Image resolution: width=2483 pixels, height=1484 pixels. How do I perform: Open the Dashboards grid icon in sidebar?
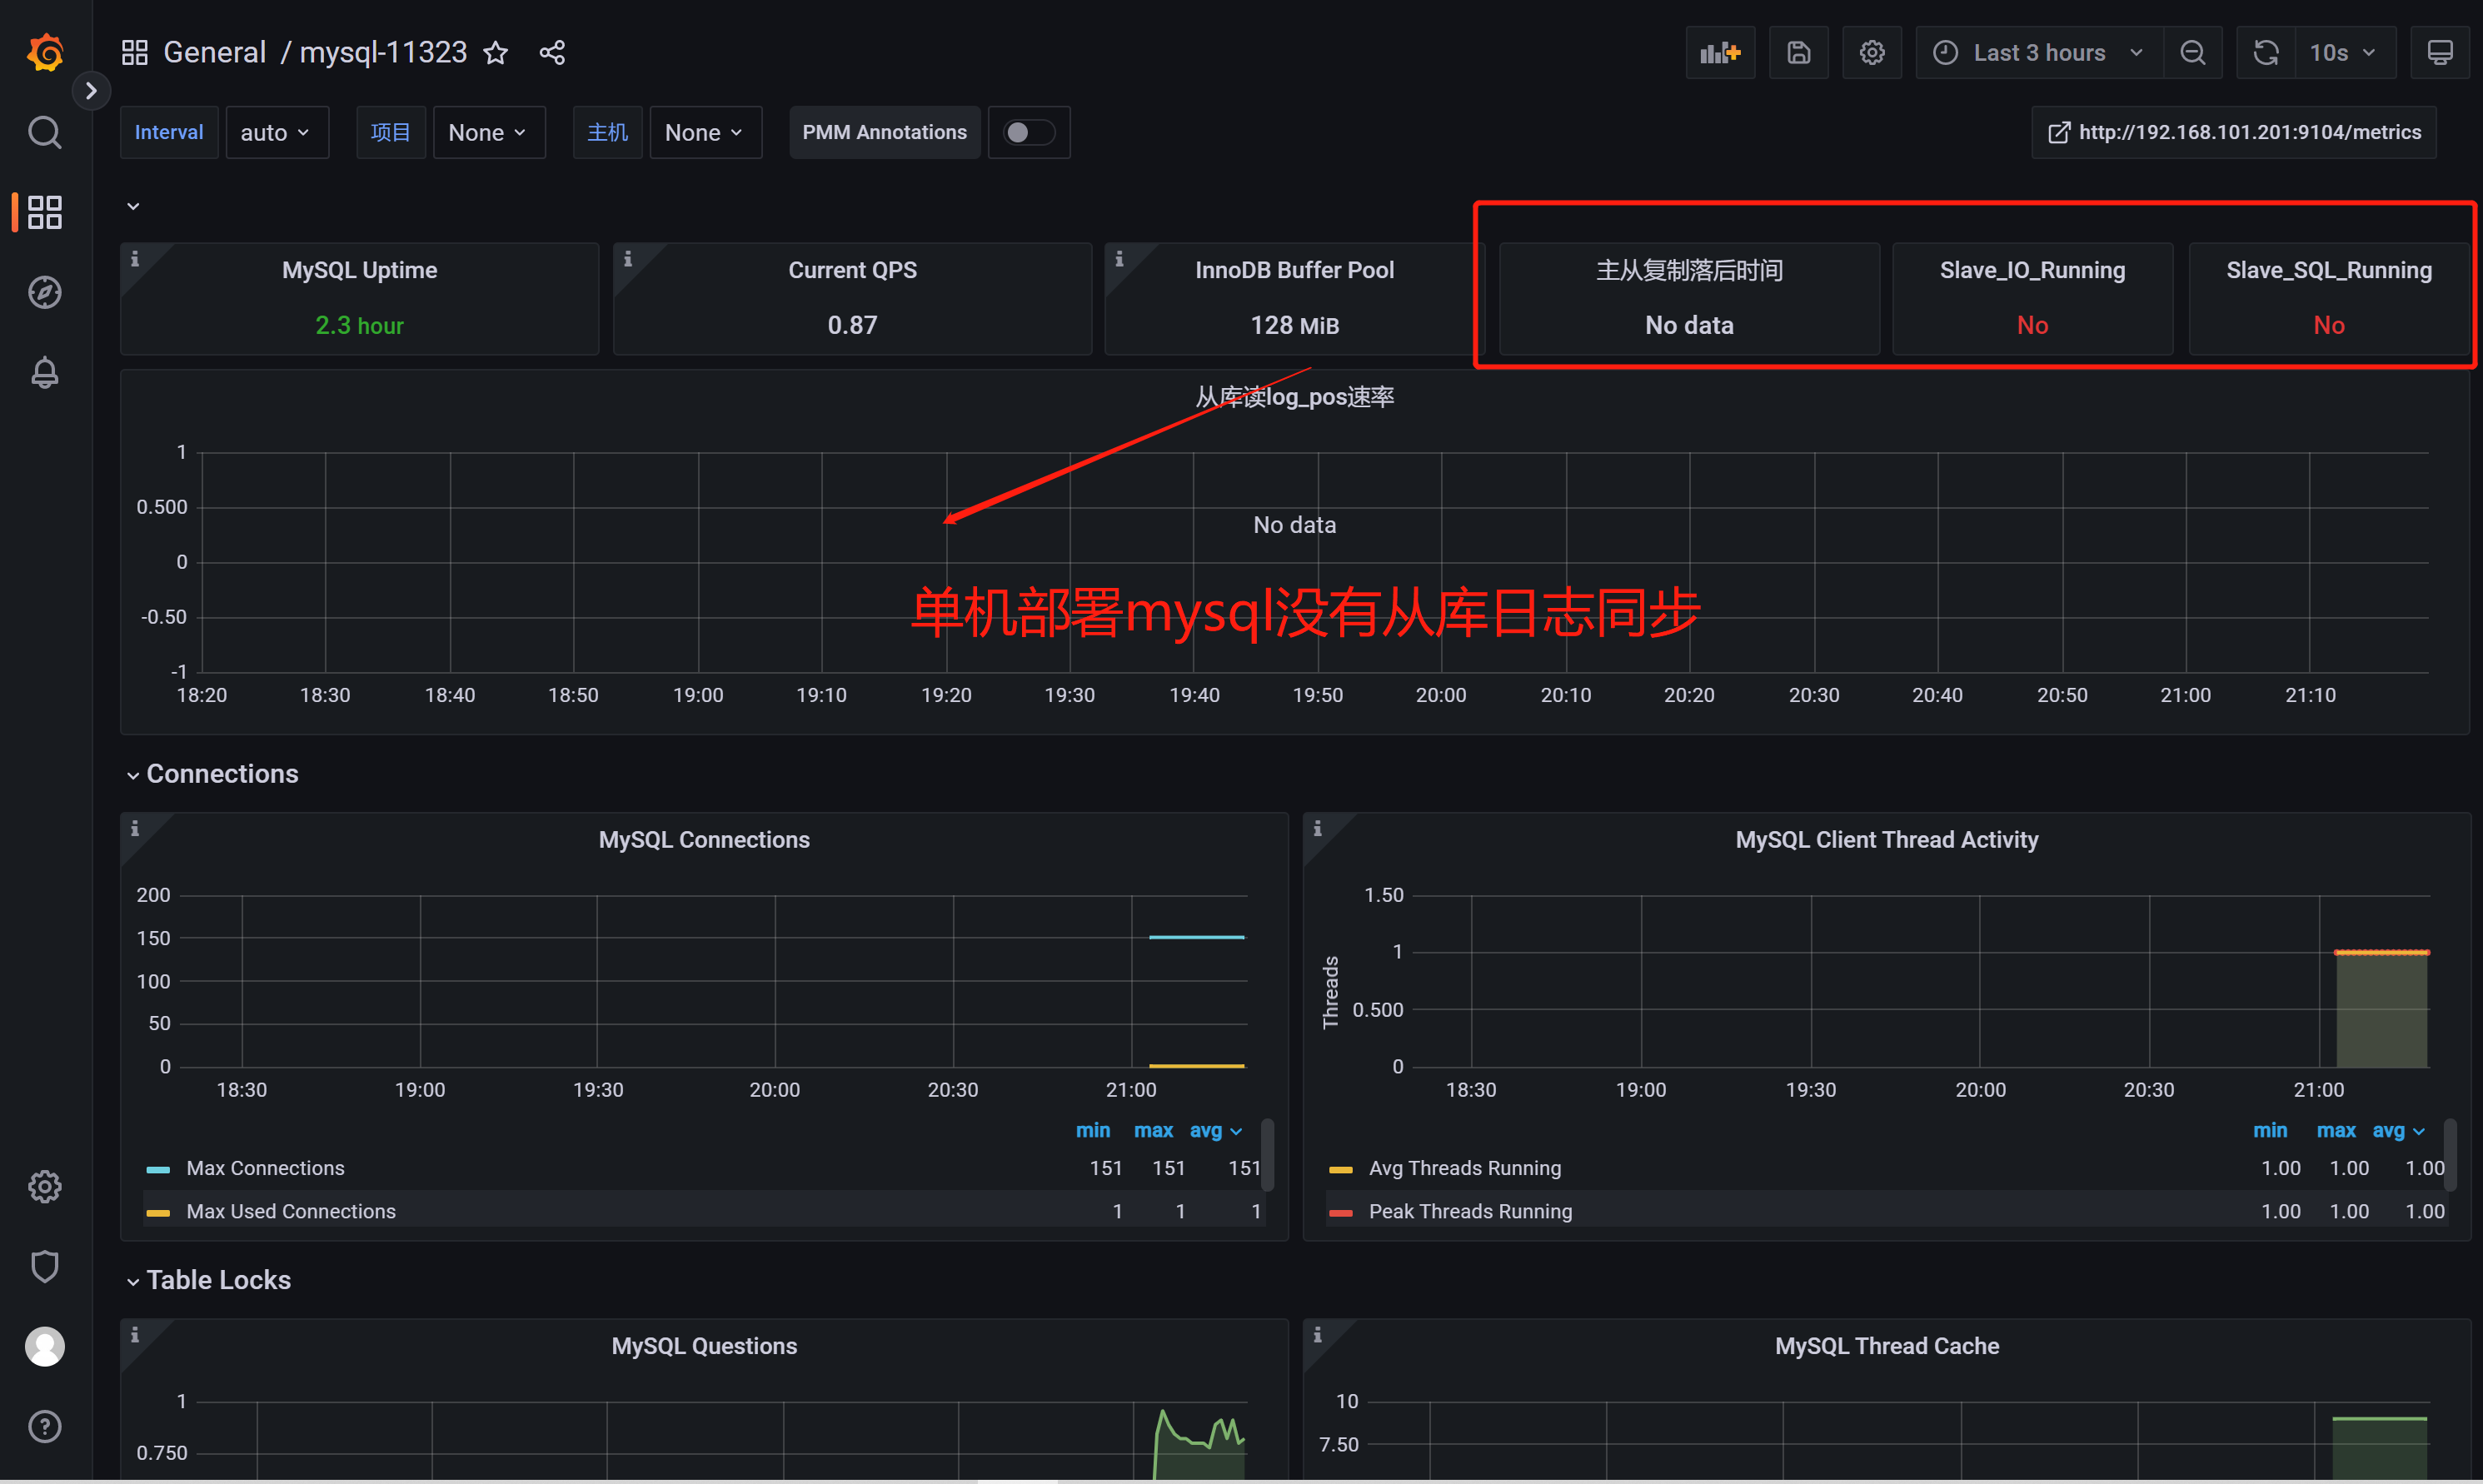(x=45, y=212)
